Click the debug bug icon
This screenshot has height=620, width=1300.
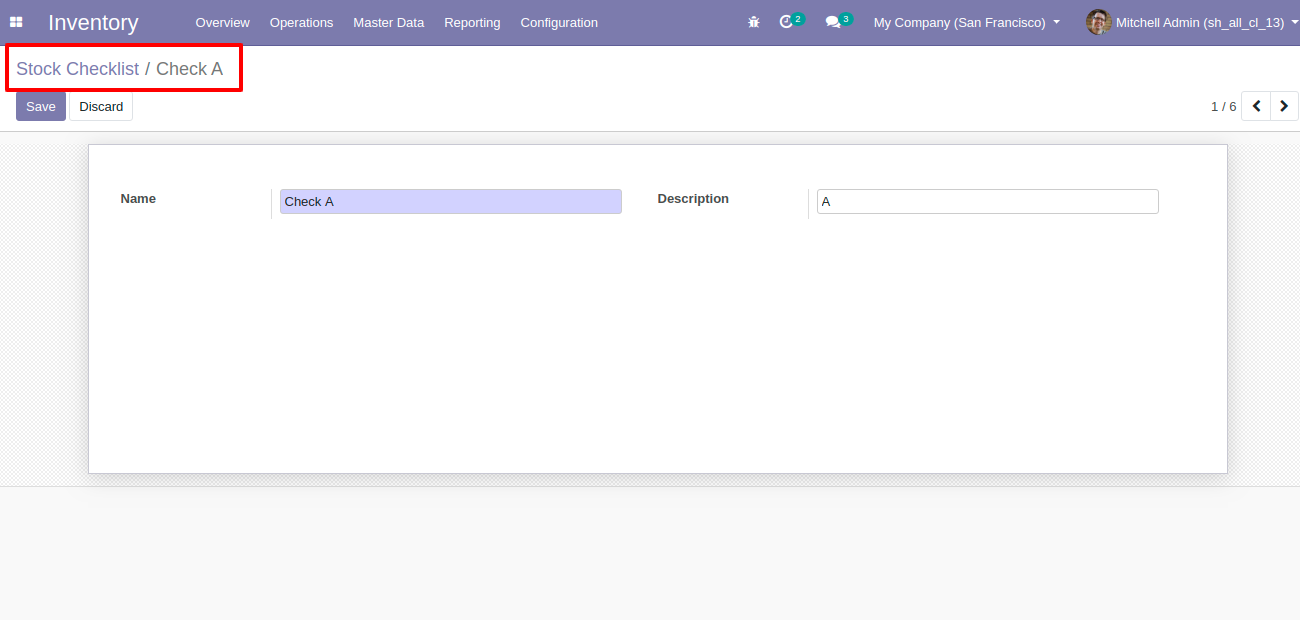(754, 22)
